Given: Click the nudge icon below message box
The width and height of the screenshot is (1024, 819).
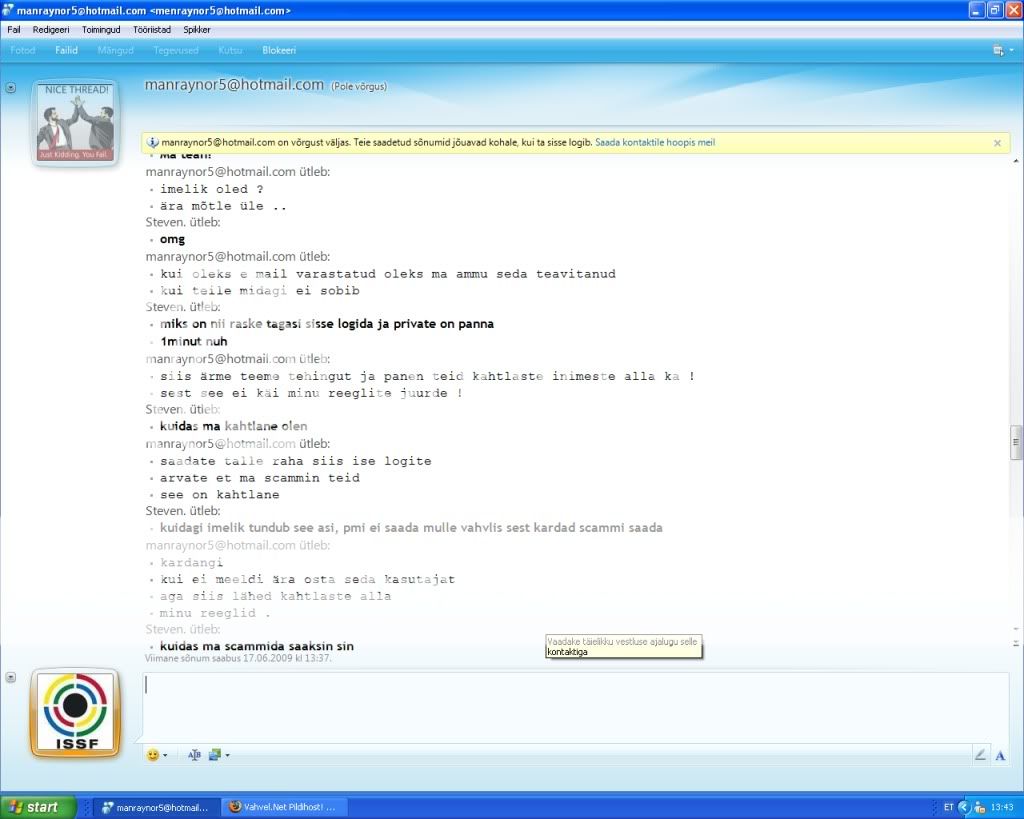Looking at the screenshot, I should 194,755.
